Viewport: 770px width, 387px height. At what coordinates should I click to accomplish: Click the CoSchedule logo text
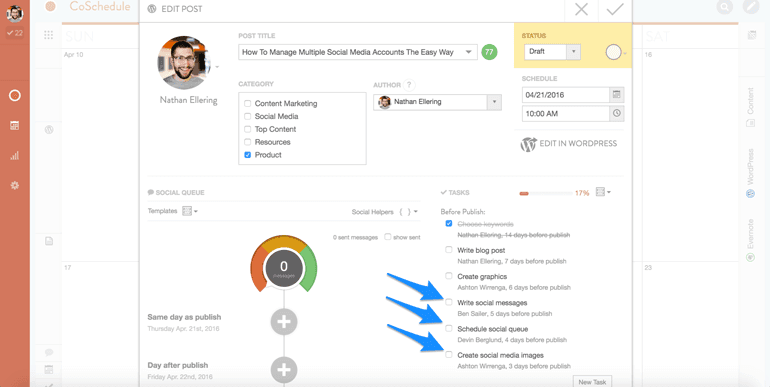100,6
